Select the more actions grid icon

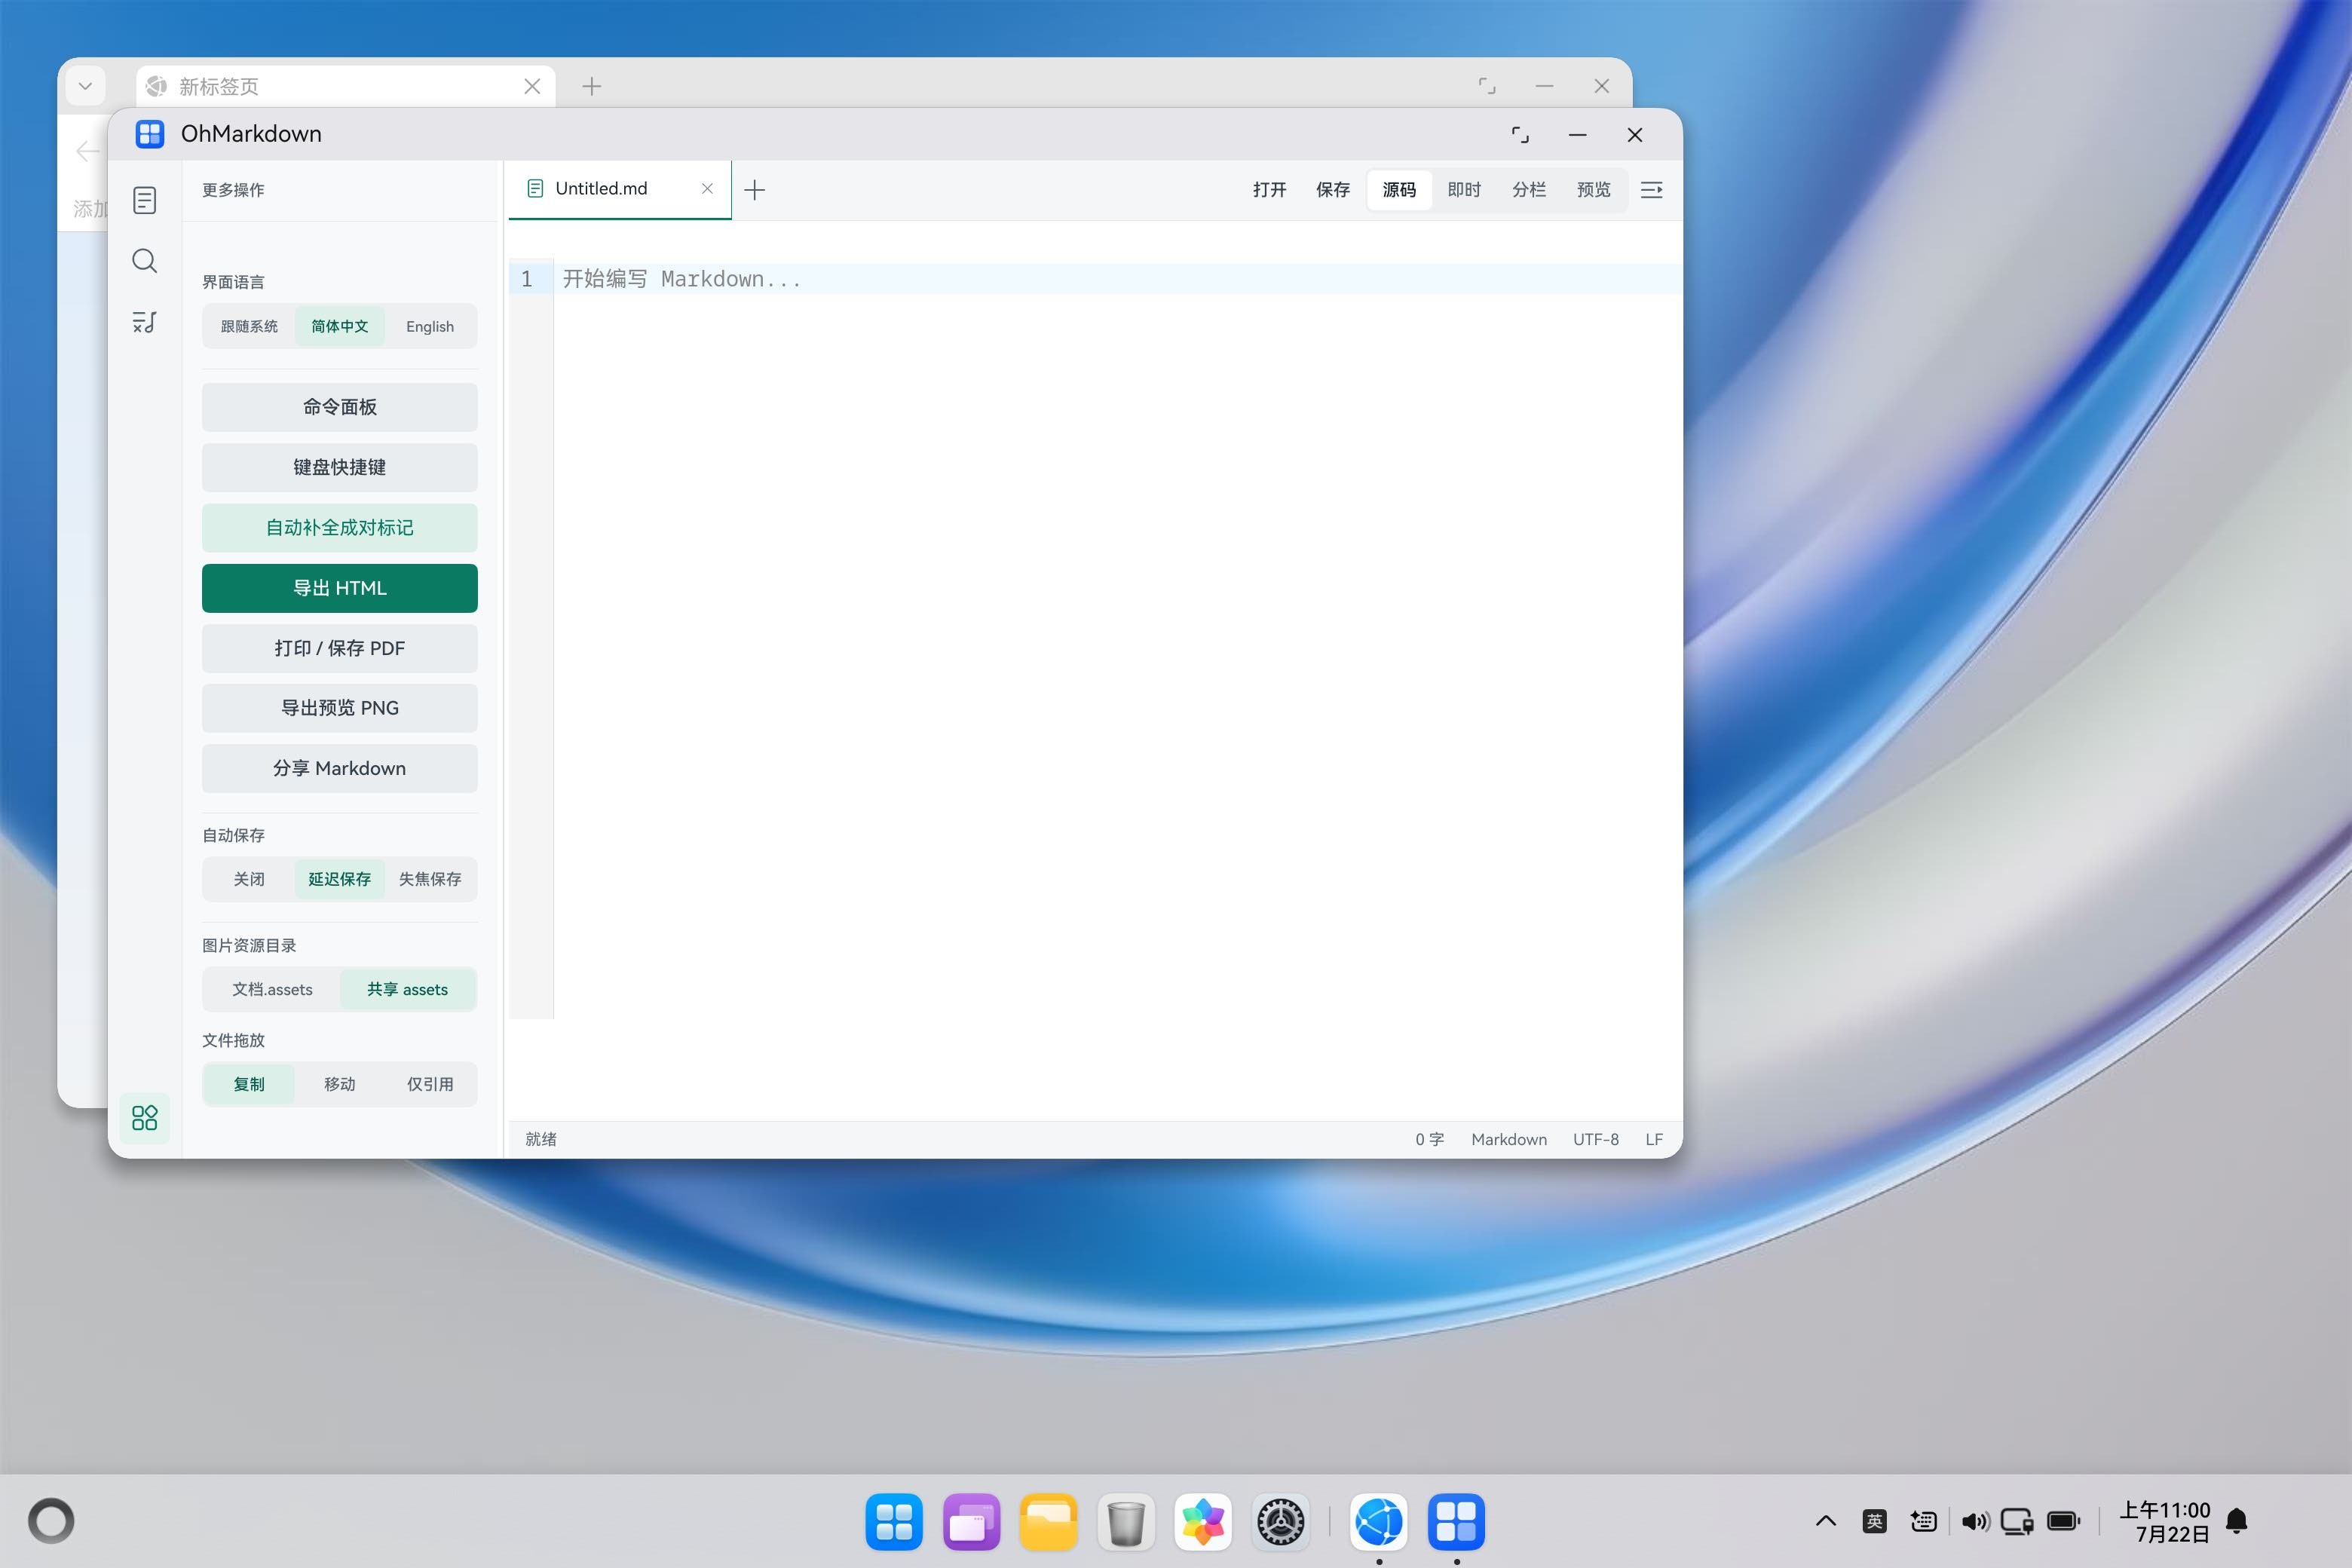click(145, 1117)
